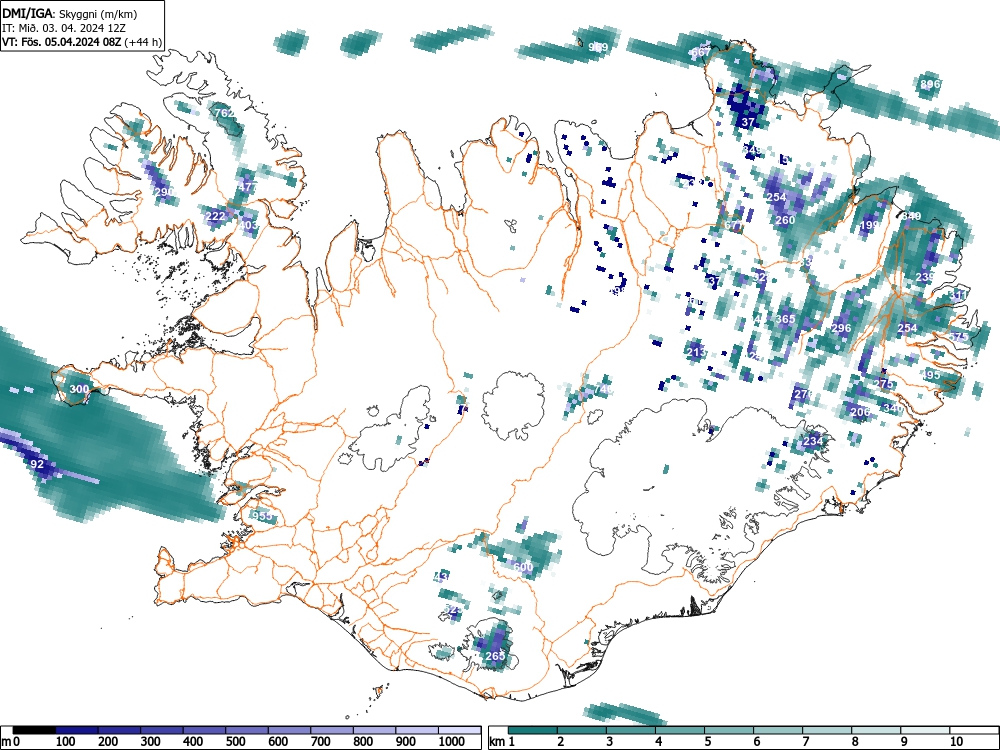This screenshot has width=1000, height=750.
Task: Click the '275' visibility value on map
Action: (883, 384)
